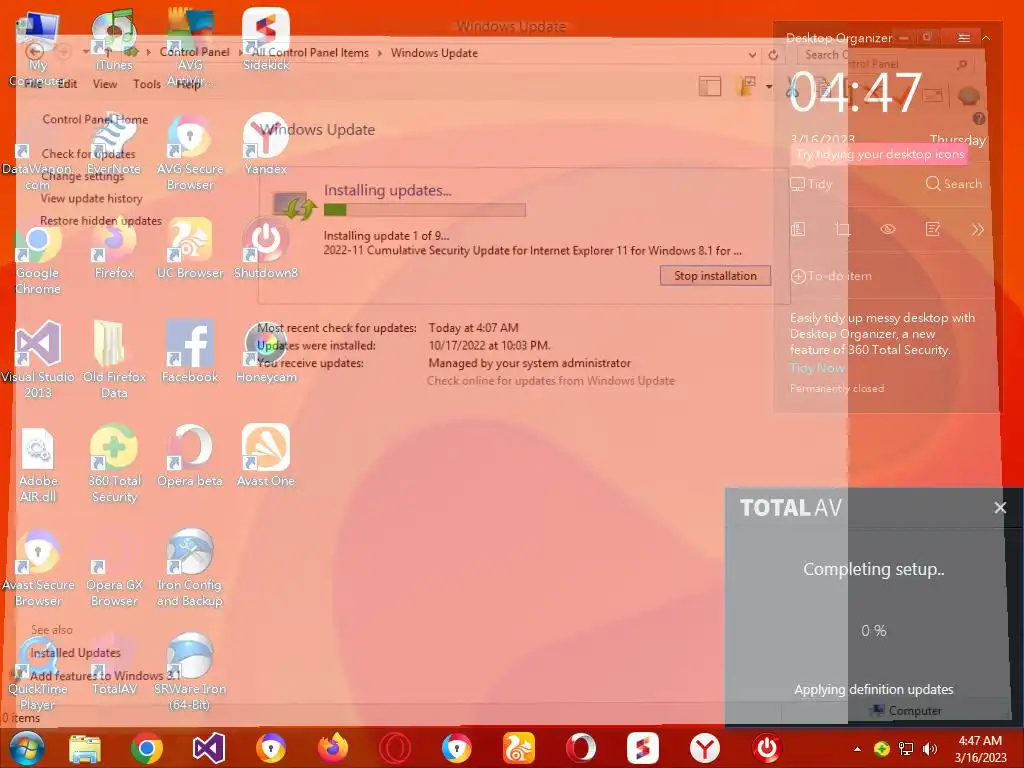The image size is (1024, 768).
Task: Select the Yandex desktop shortcut
Action: tap(266, 143)
